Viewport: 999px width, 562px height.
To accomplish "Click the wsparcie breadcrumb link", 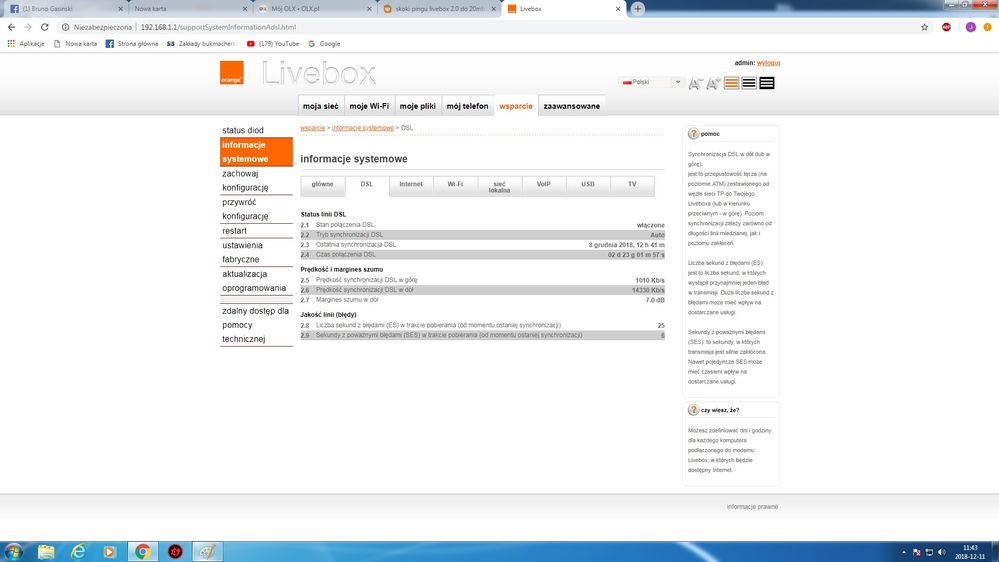I will click(x=312, y=128).
